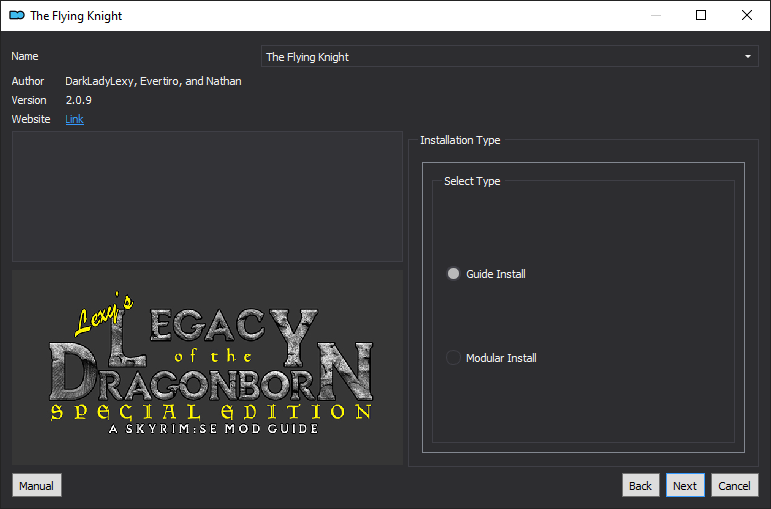Open the Name dropdown arrow
This screenshot has width=771, height=509.
tap(747, 57)
